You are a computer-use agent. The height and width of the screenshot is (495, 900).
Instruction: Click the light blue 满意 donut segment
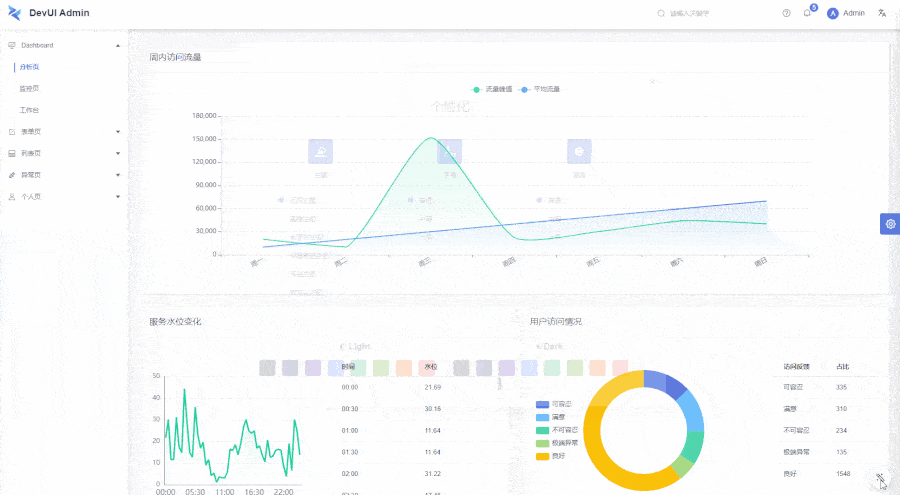[x=693, y=410]
